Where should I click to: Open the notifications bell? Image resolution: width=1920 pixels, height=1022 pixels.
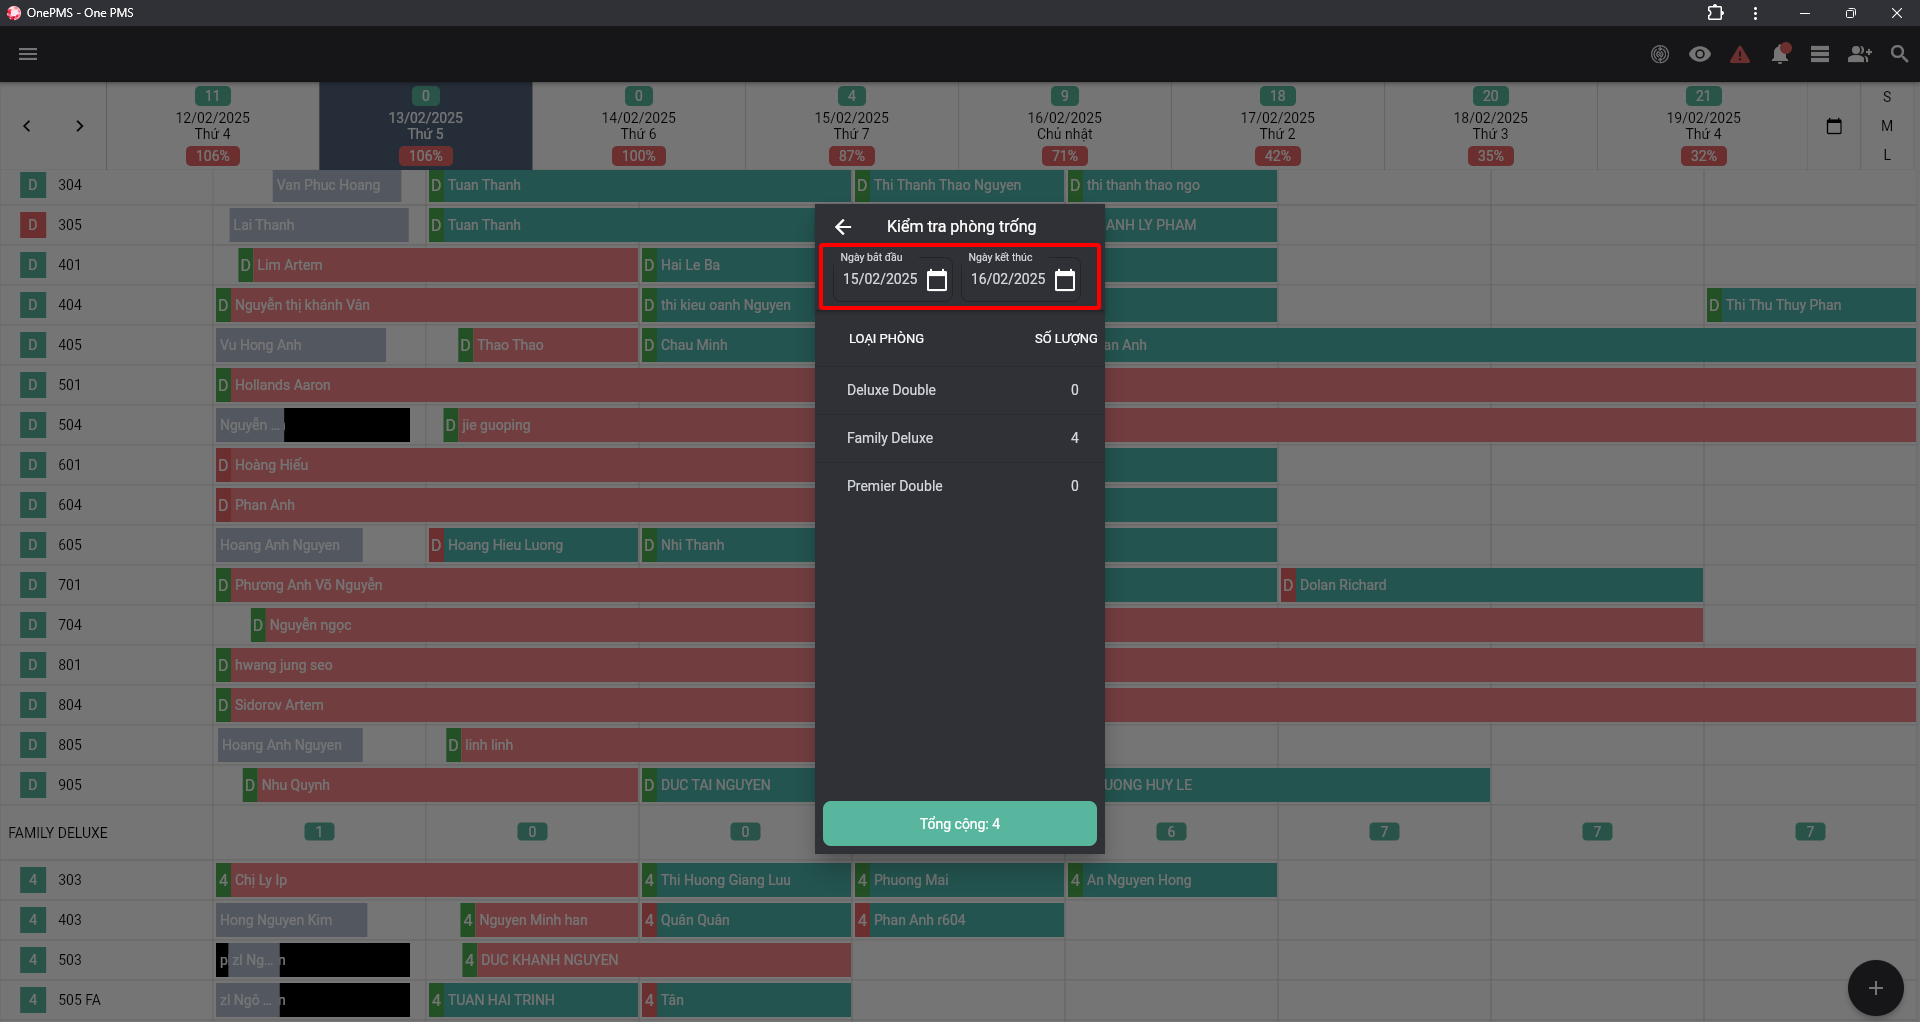[x=1780, y=54]
